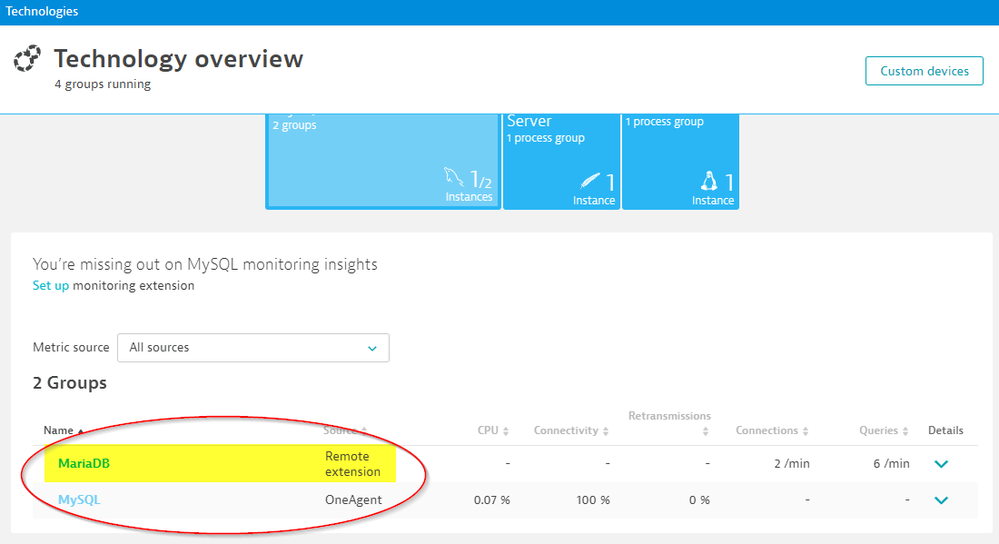Open the Custom devices button
This screenshot has height=544, width=999.
point(924,71)
